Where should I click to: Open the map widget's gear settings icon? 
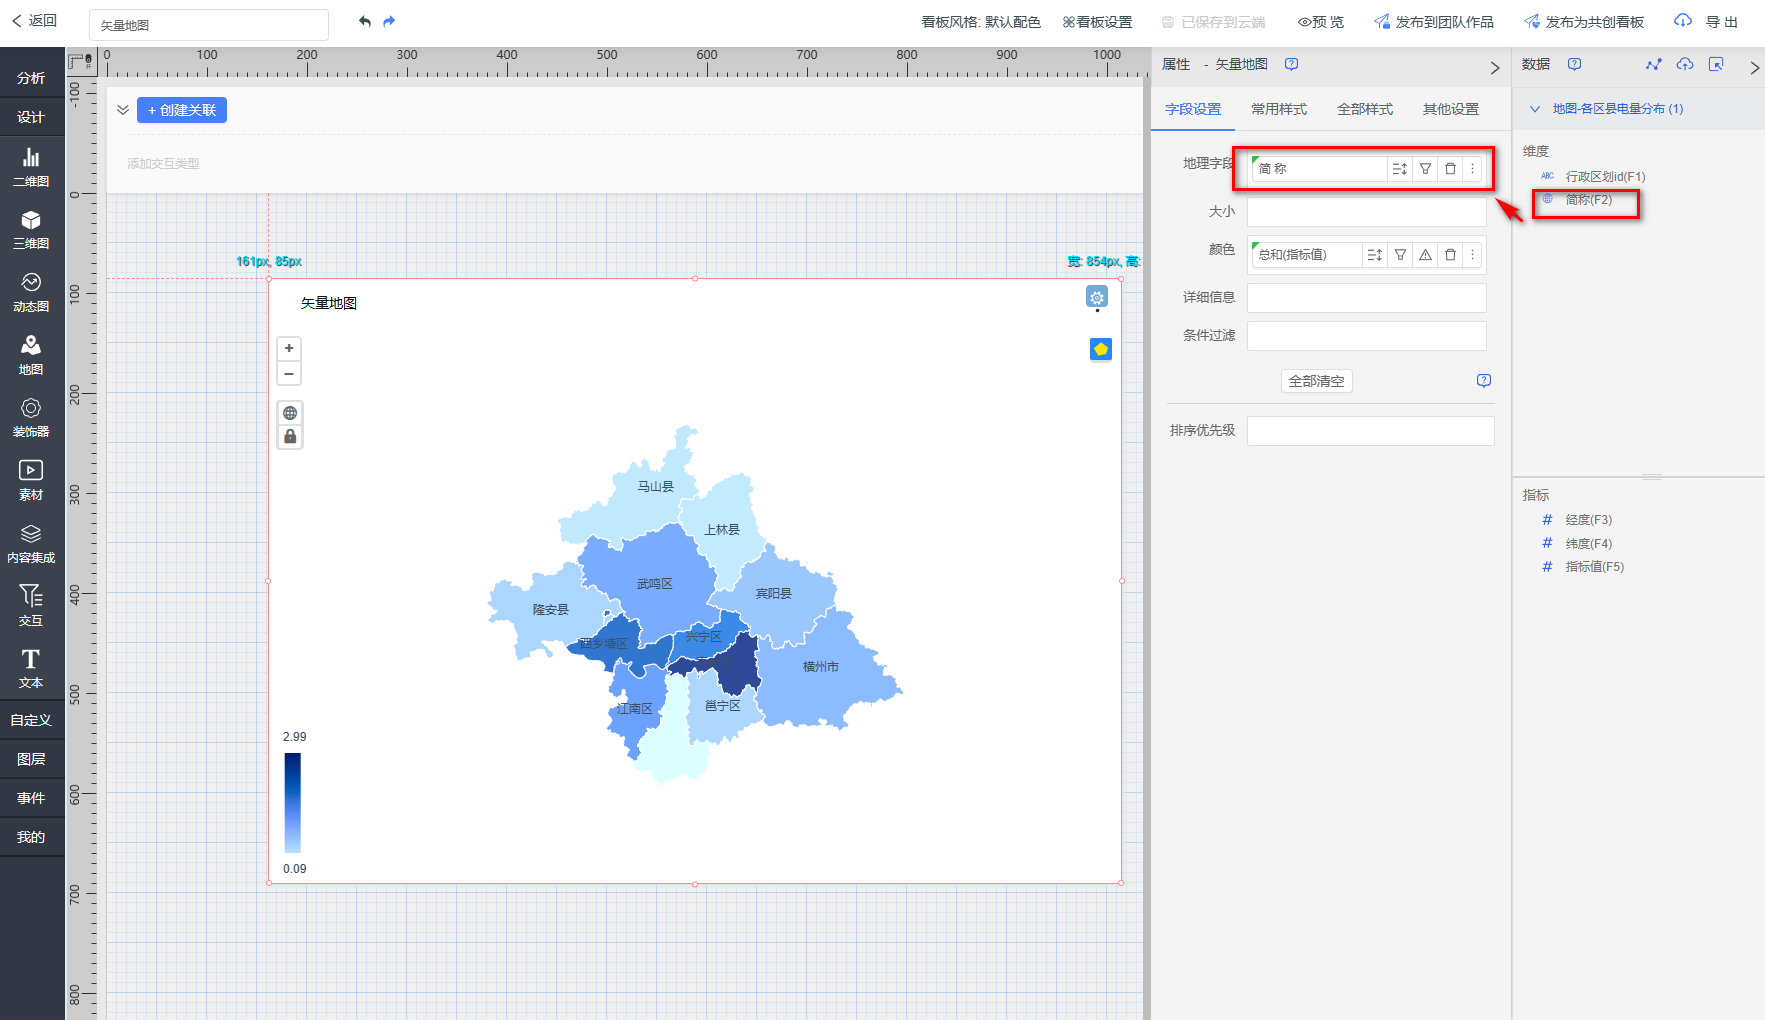(1097, 297)
